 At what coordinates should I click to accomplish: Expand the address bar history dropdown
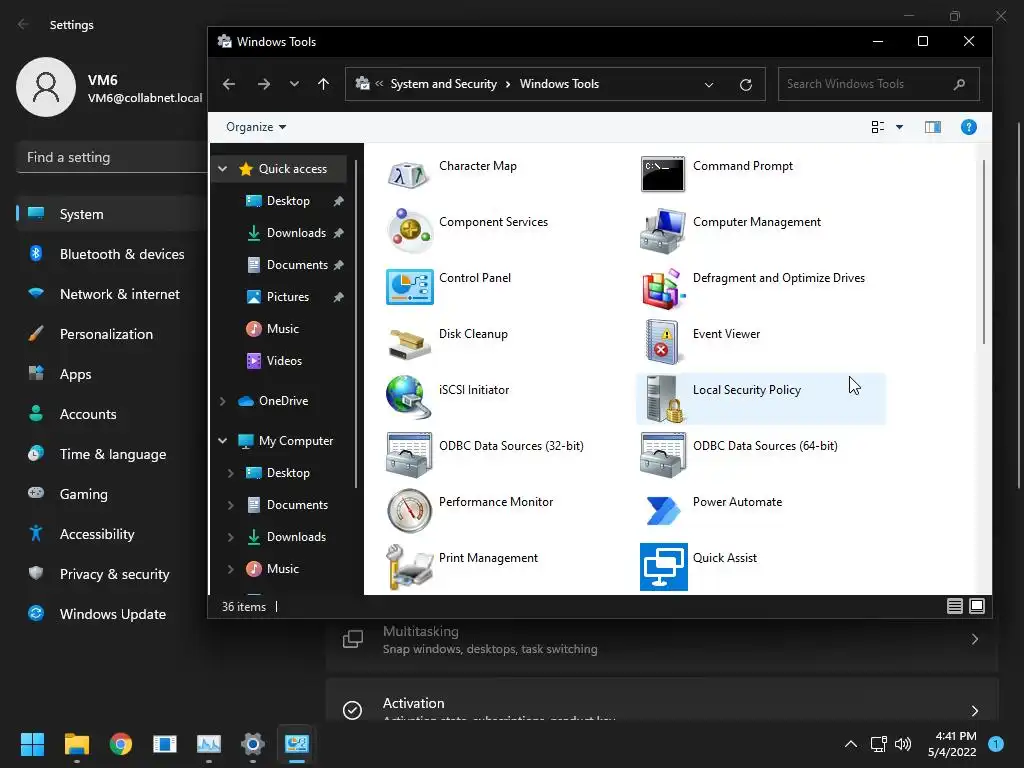(709, 84)
